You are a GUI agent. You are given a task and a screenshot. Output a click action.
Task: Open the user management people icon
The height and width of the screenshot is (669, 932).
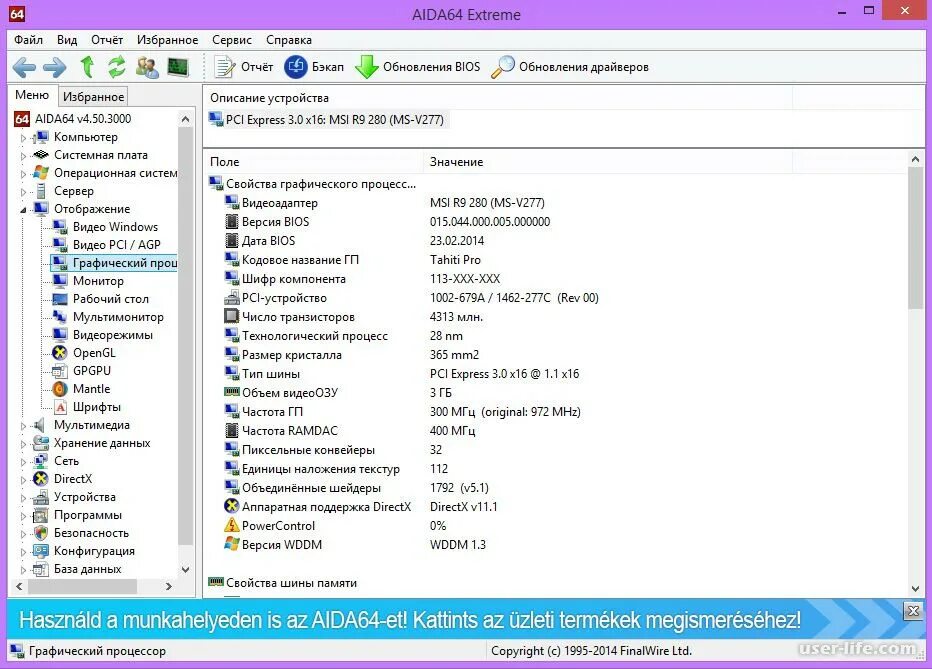click(147, 67)
